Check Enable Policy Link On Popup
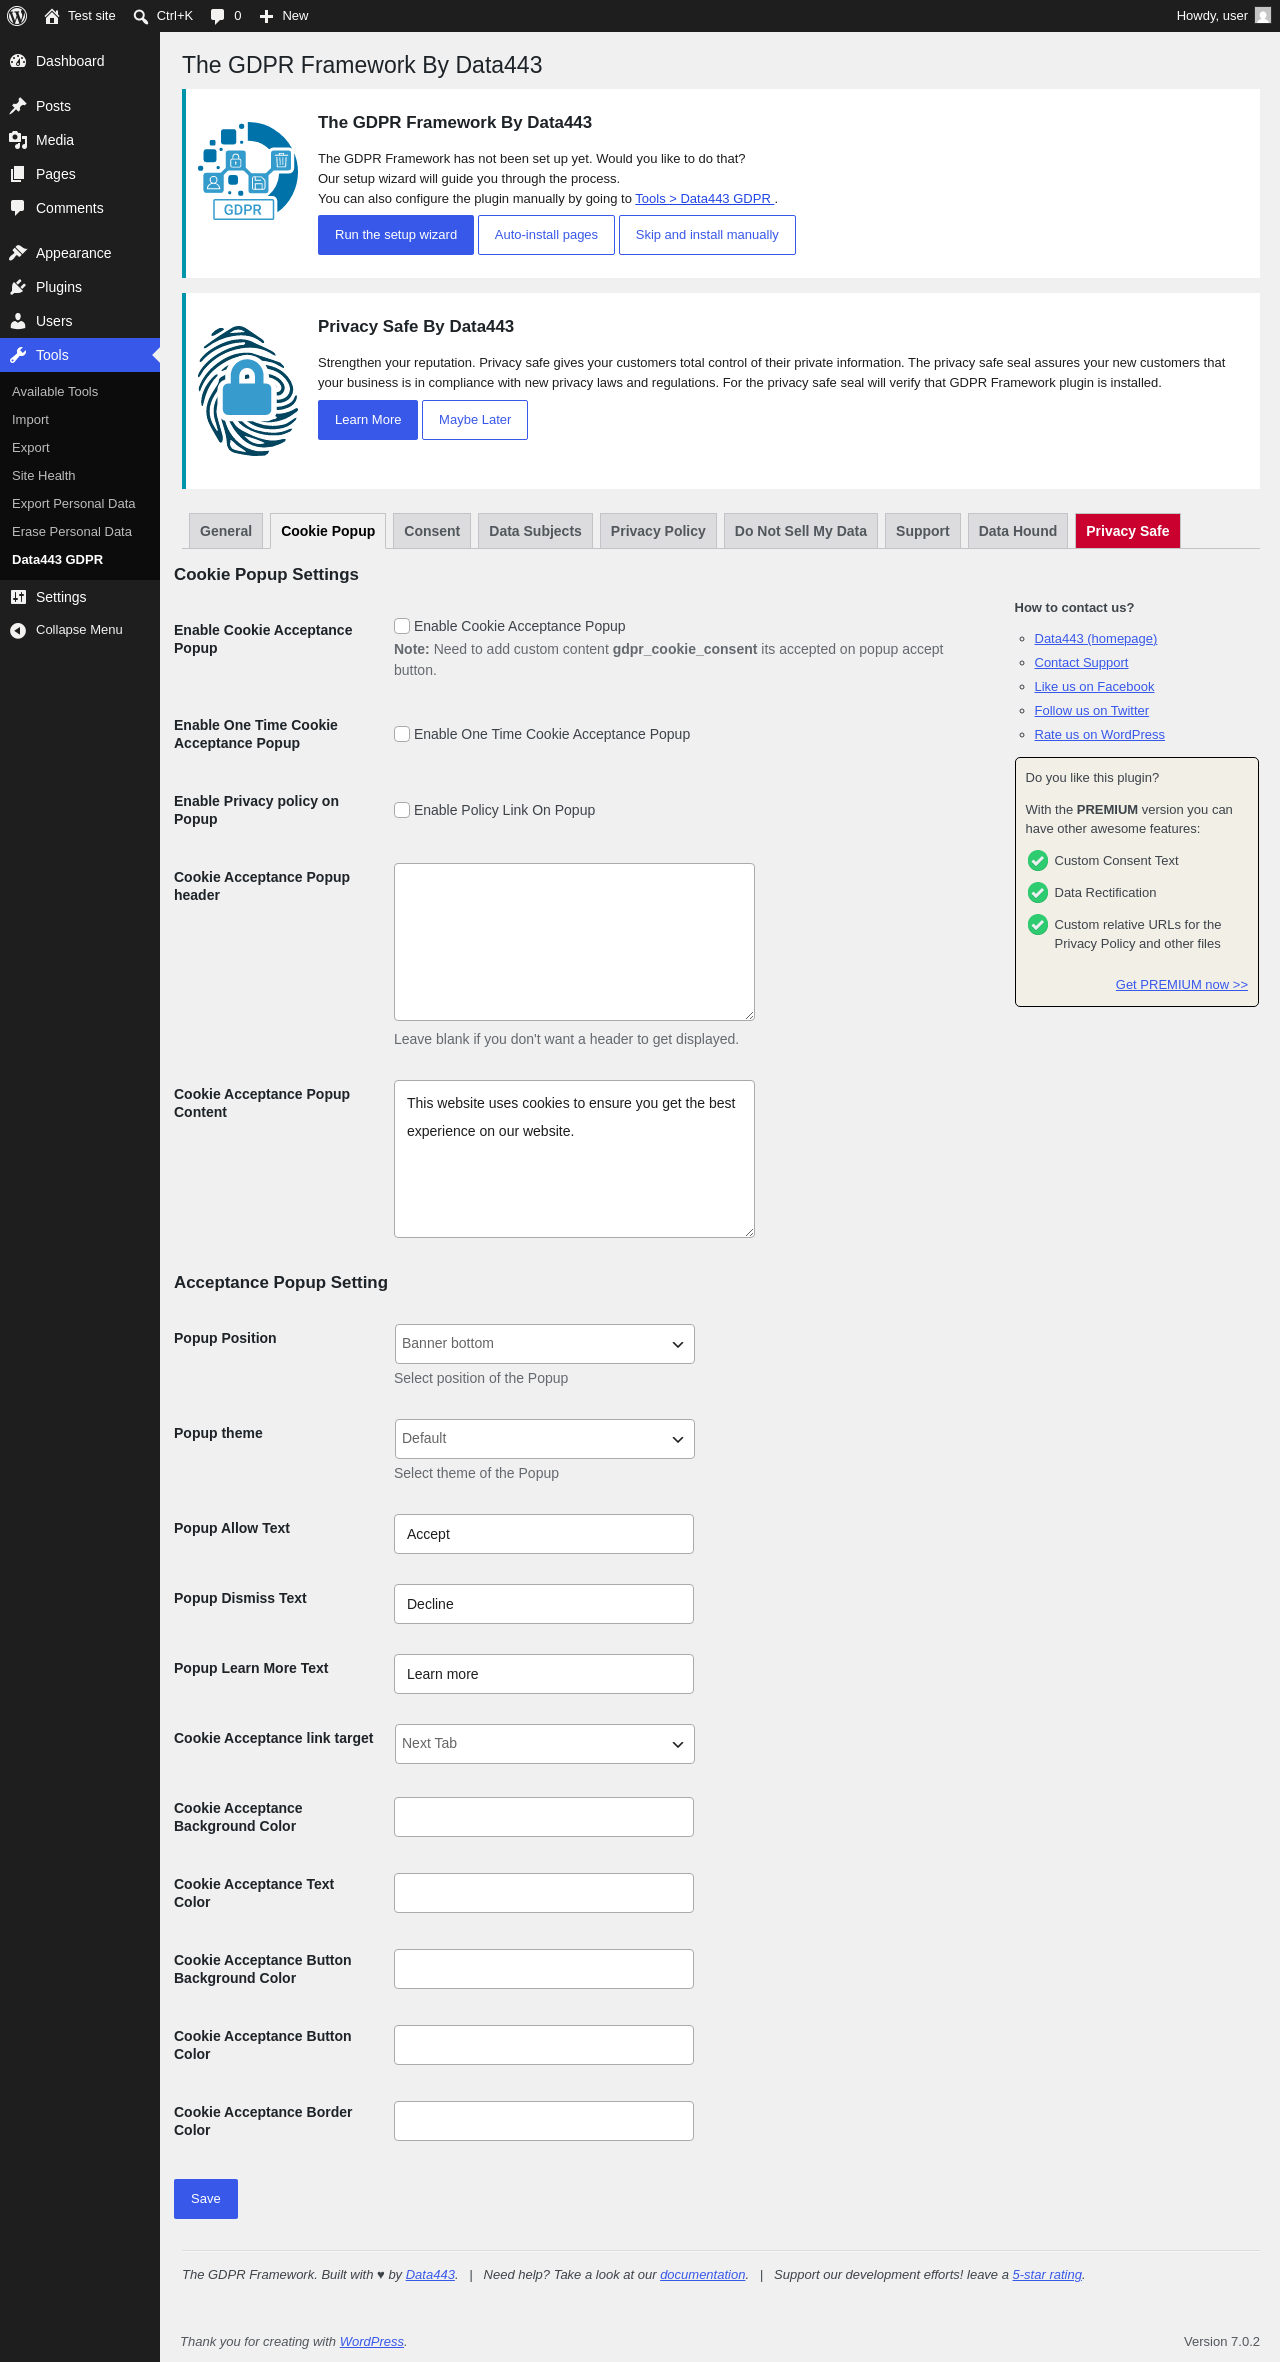Image resolution: width=1280 pixels, height=2362 pixels. point(402,810)
